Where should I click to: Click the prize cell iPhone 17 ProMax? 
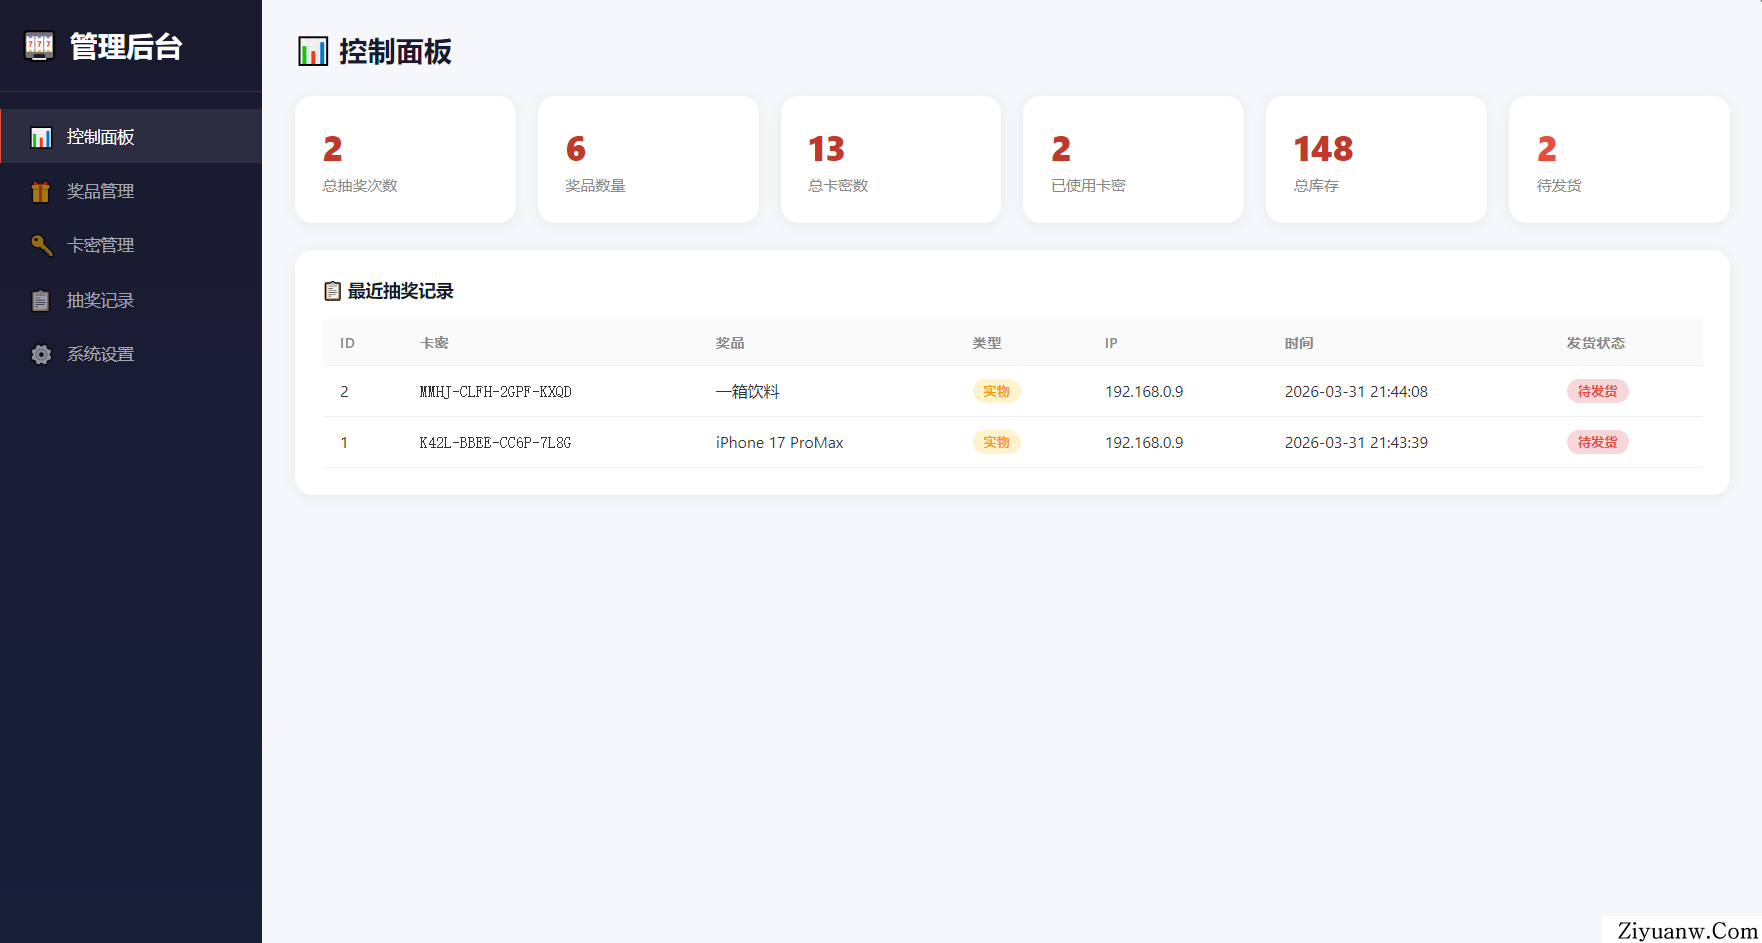pos(780,443)
